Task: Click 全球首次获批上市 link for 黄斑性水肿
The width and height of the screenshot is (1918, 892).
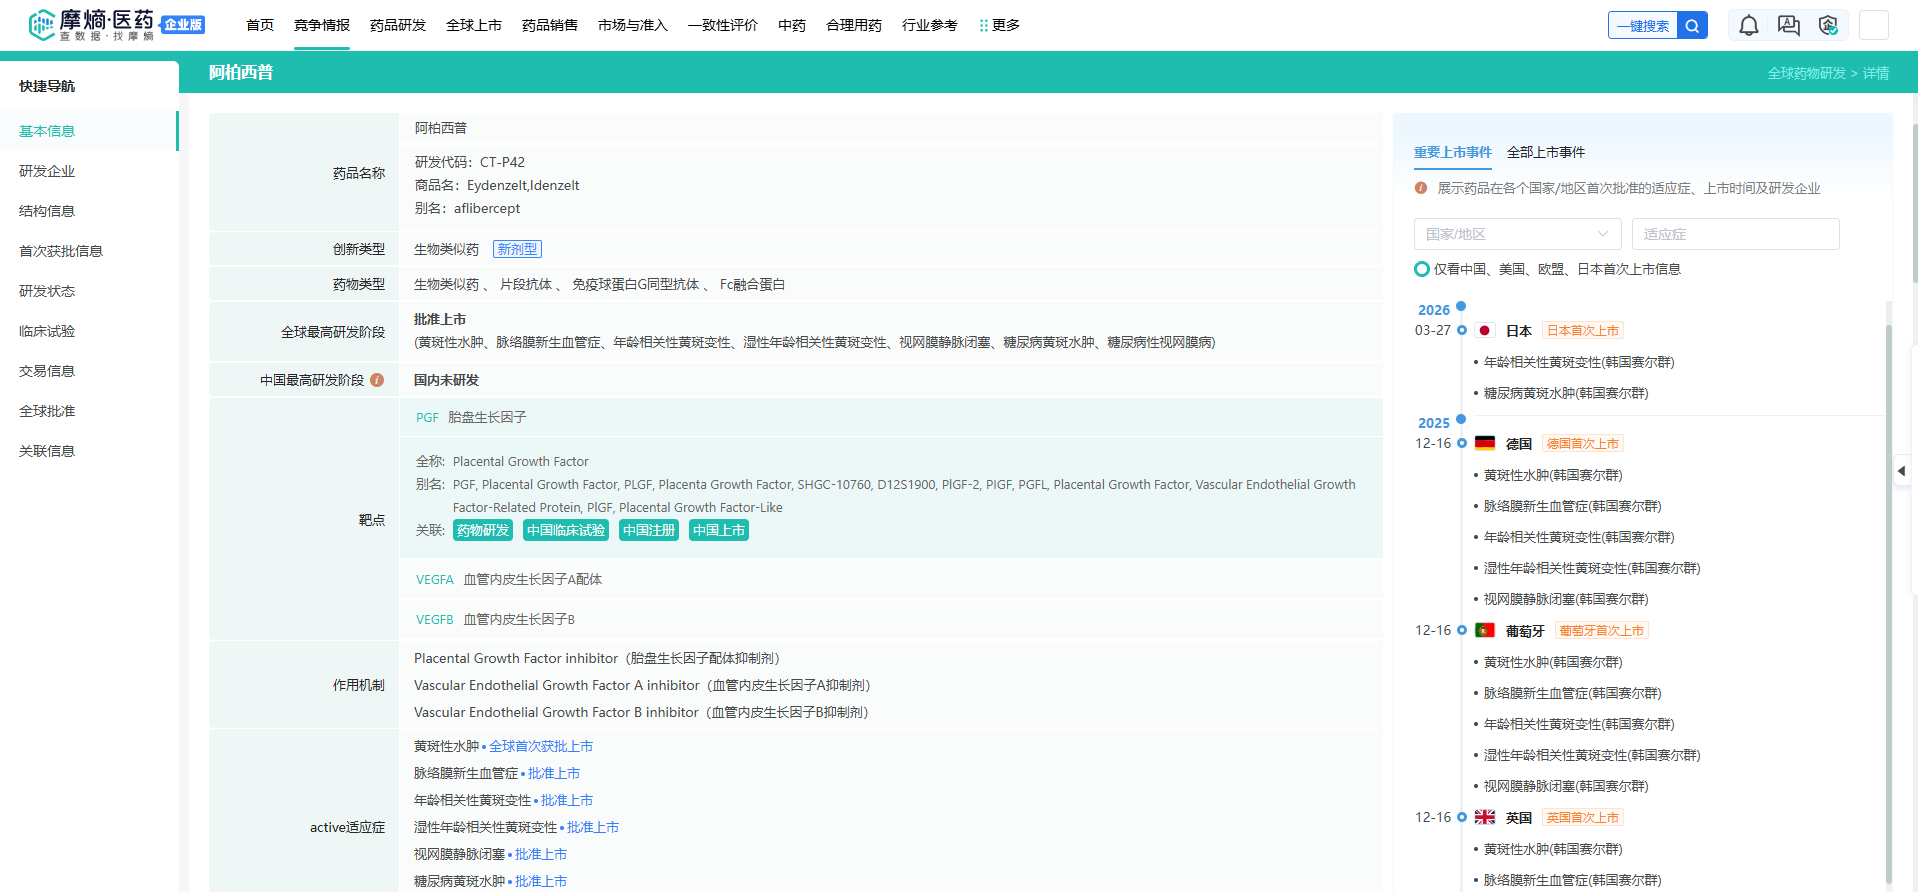Action: coord(541,746)
